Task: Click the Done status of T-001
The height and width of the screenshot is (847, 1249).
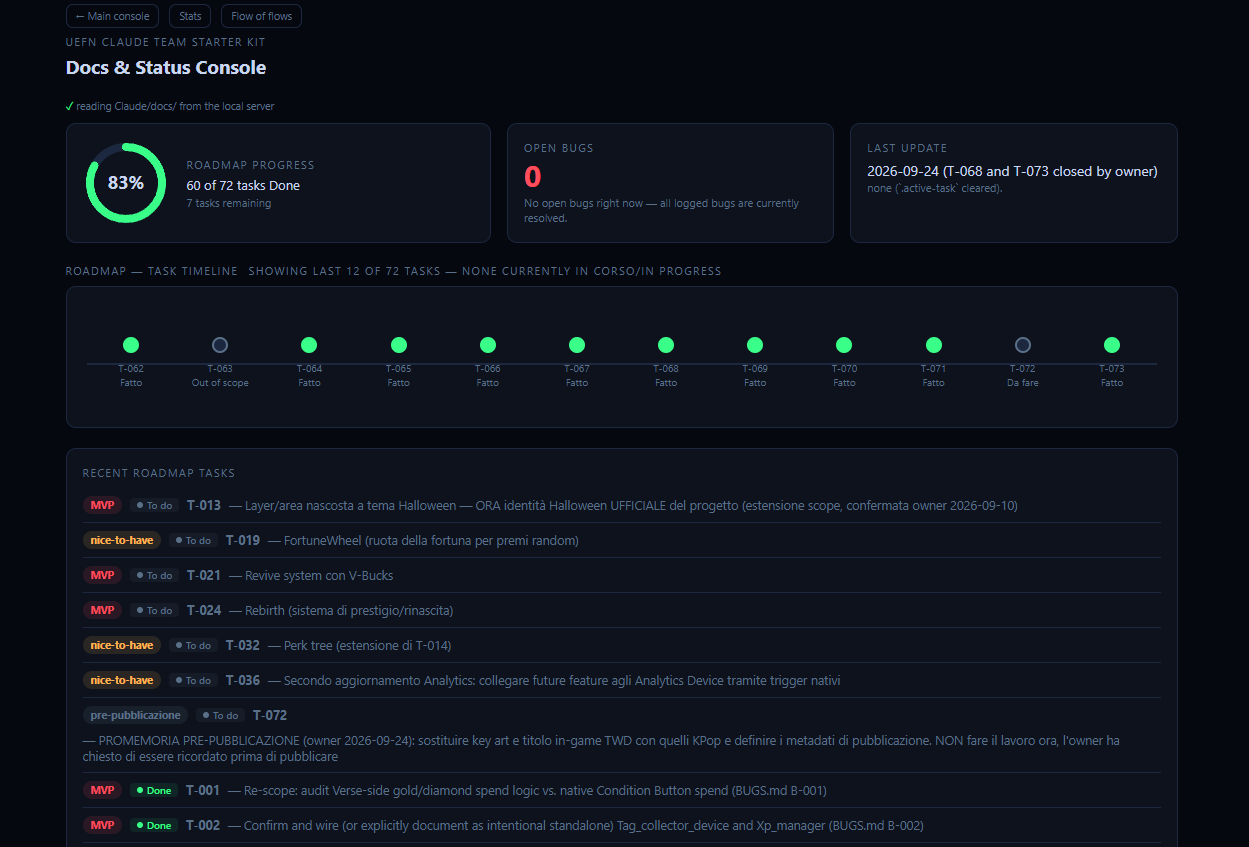Action: click(x=154, y=790)
